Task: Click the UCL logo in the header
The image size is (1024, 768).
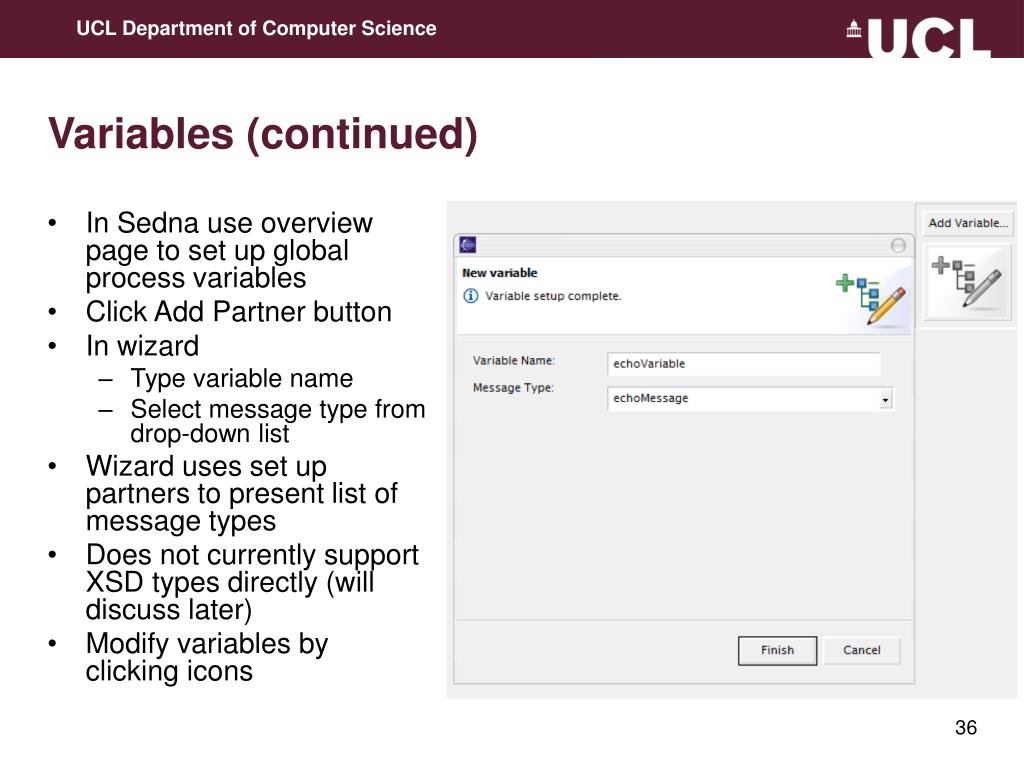Action: tap(928, 37)
